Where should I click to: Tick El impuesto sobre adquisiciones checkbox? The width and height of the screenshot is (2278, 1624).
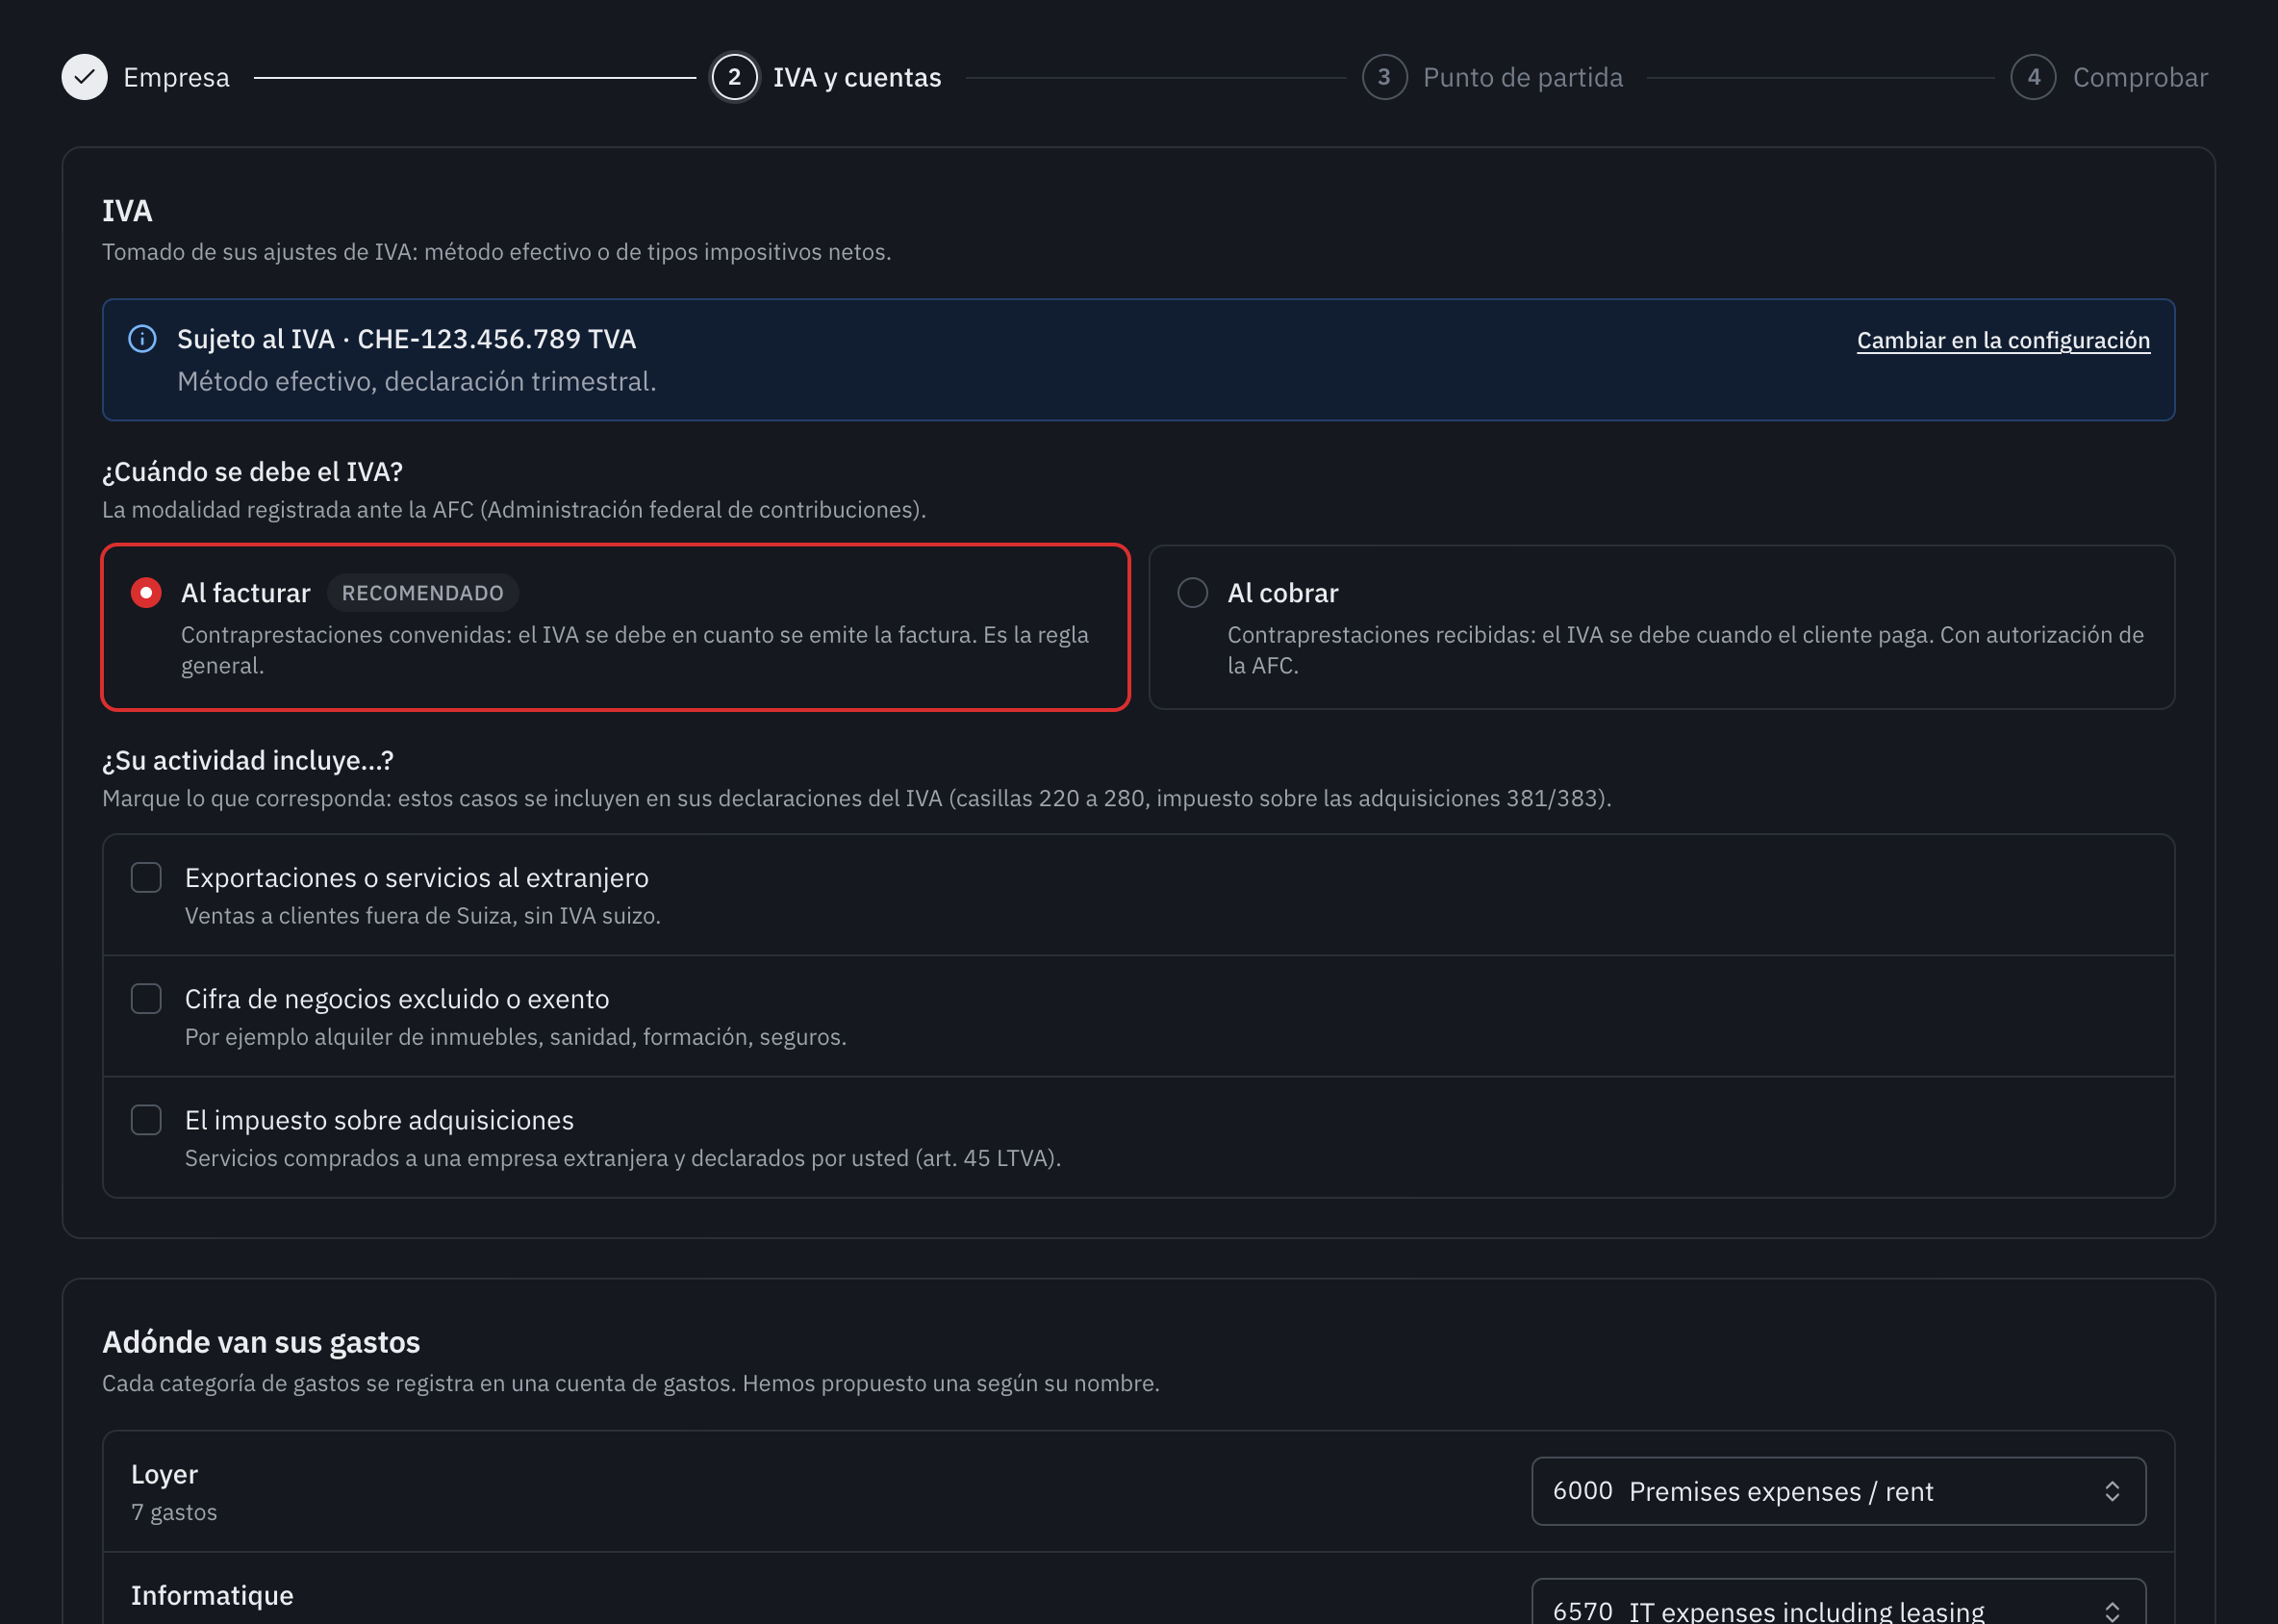click(146, 1120)
